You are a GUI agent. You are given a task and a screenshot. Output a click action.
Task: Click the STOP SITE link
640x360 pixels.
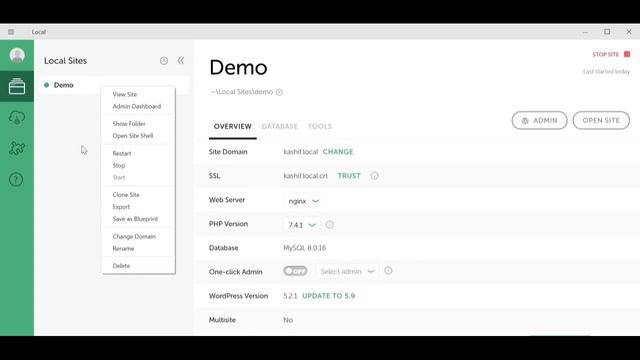606,54
